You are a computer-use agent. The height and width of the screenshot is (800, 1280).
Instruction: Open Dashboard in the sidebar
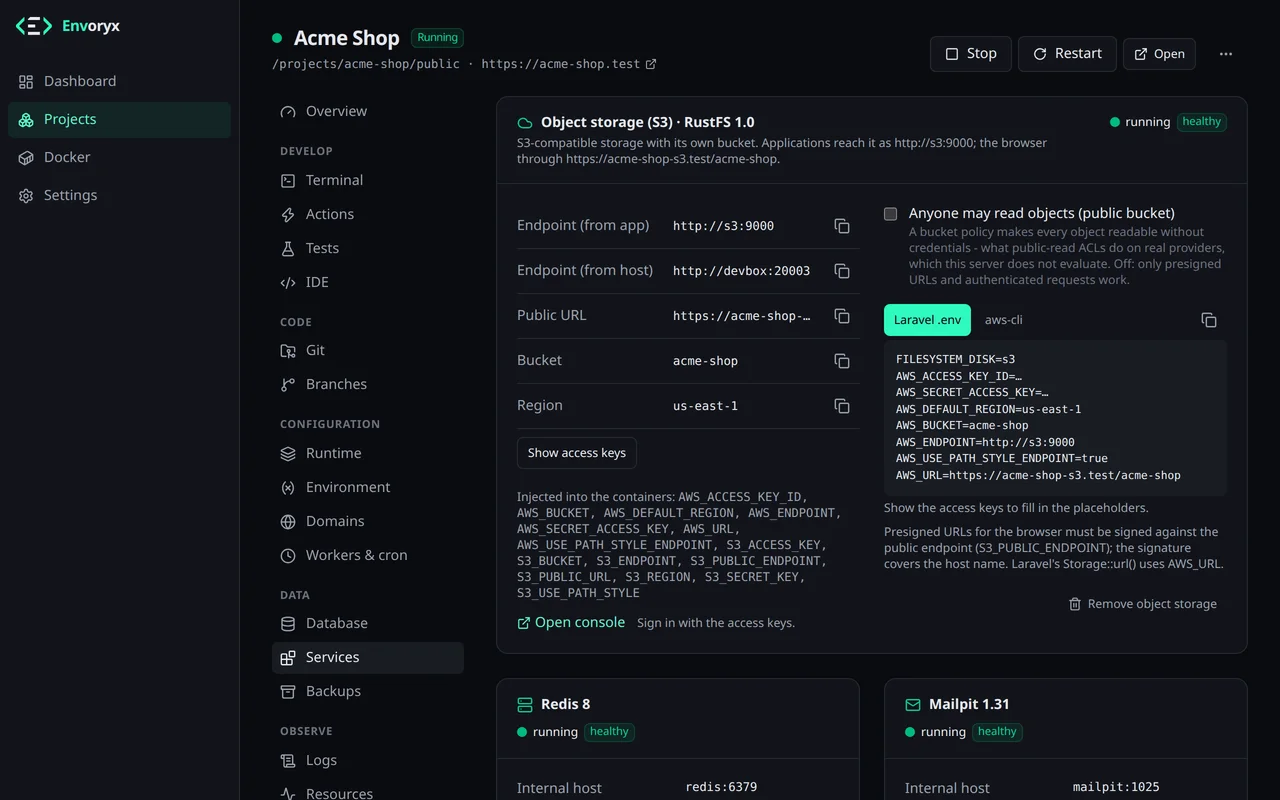119,81
